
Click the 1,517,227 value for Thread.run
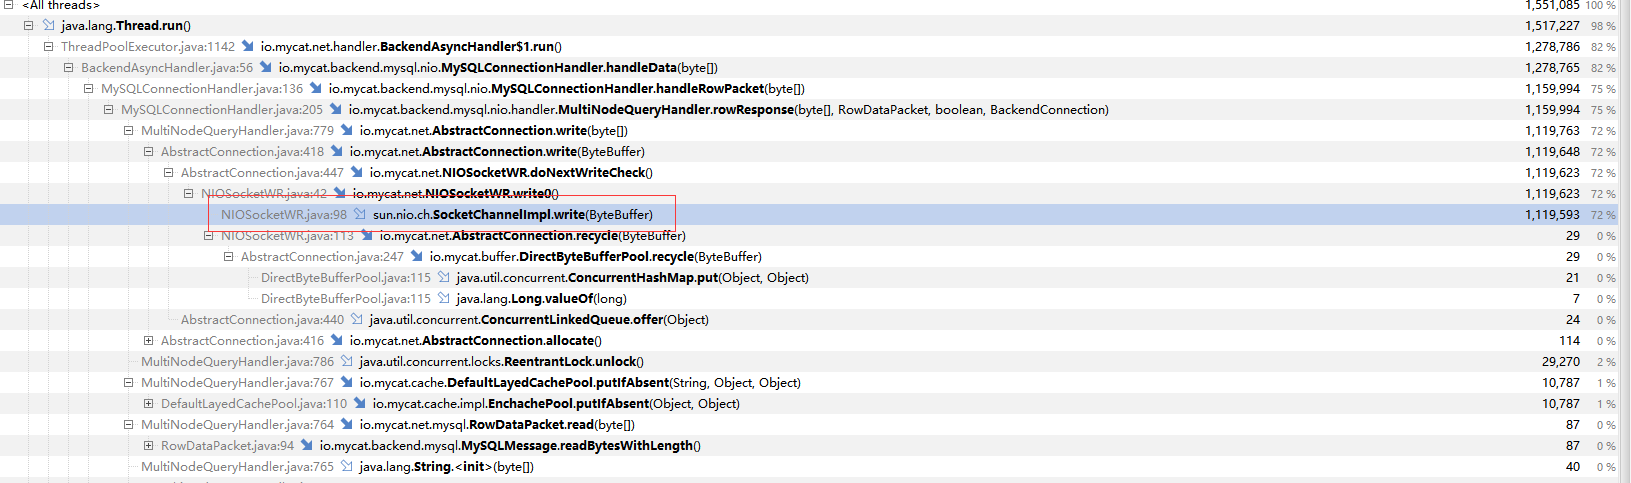tap(1552, 26)
